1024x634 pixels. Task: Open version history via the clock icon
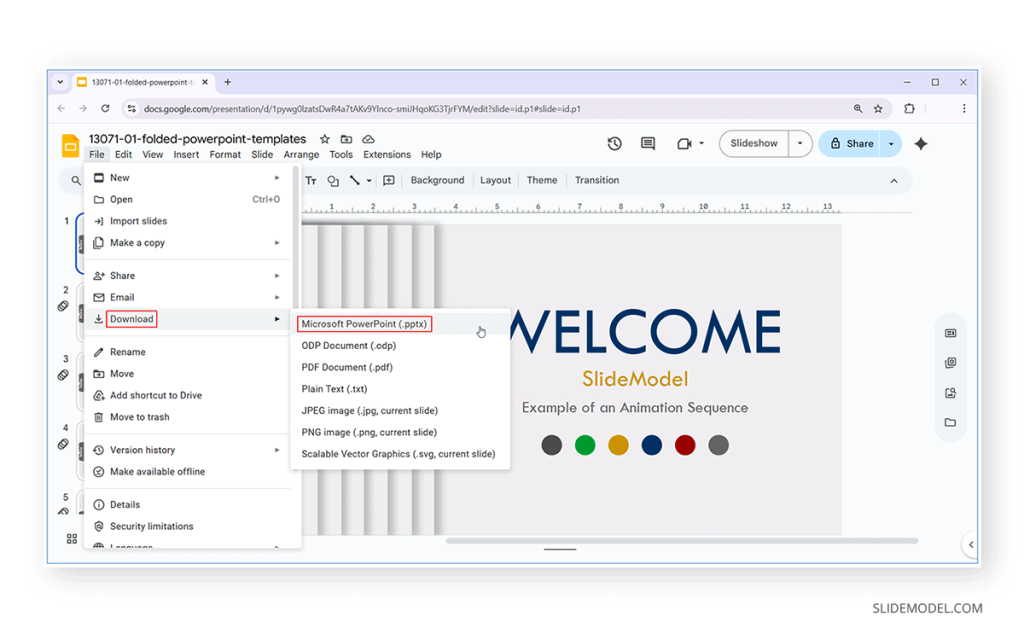point(615,143)
